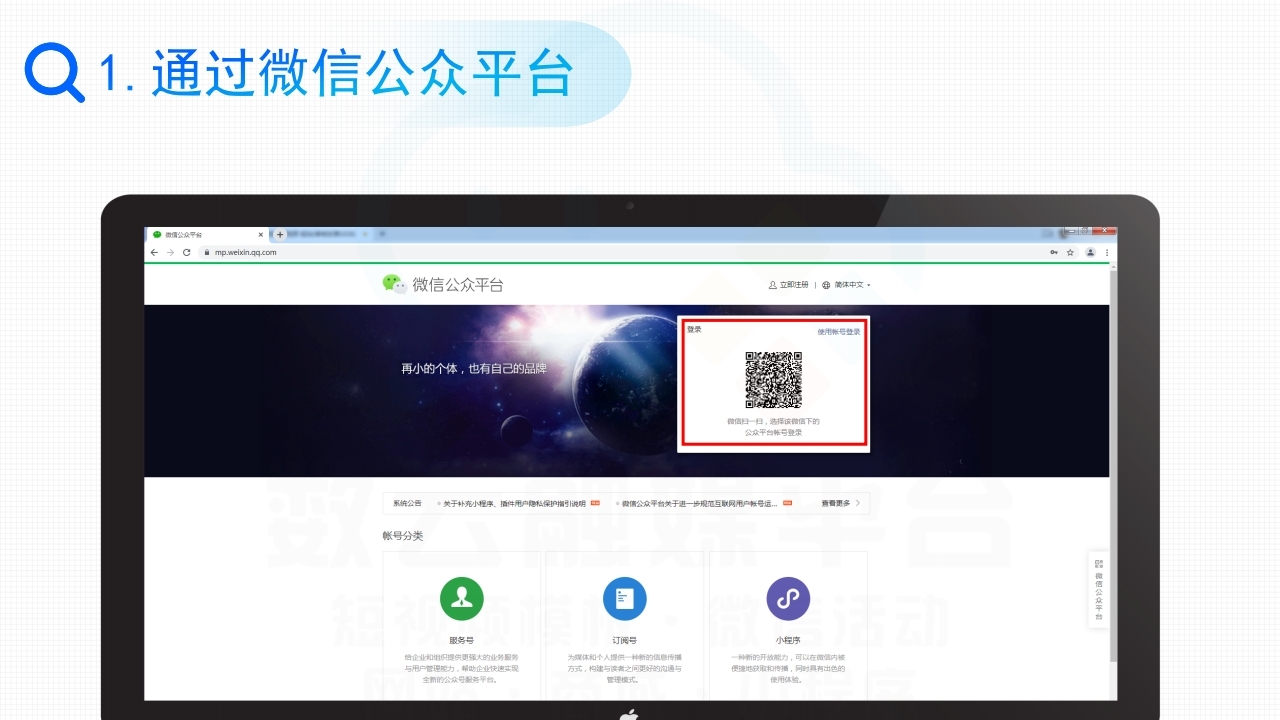Viewport: 1280px width, 720px height.
Task: Click the WeChat logo in page header
Action: pos(395,284)
